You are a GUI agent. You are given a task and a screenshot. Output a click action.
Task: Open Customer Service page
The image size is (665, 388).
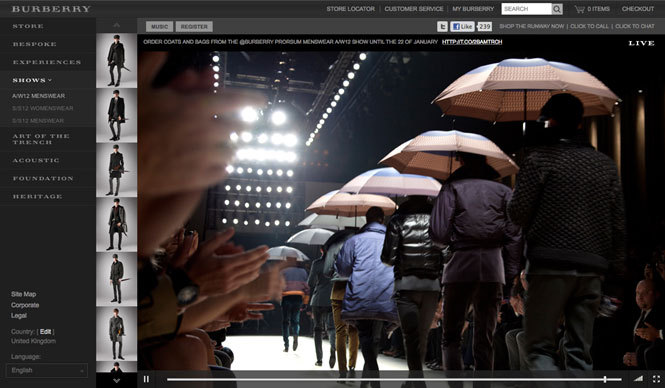coord(414,9)
